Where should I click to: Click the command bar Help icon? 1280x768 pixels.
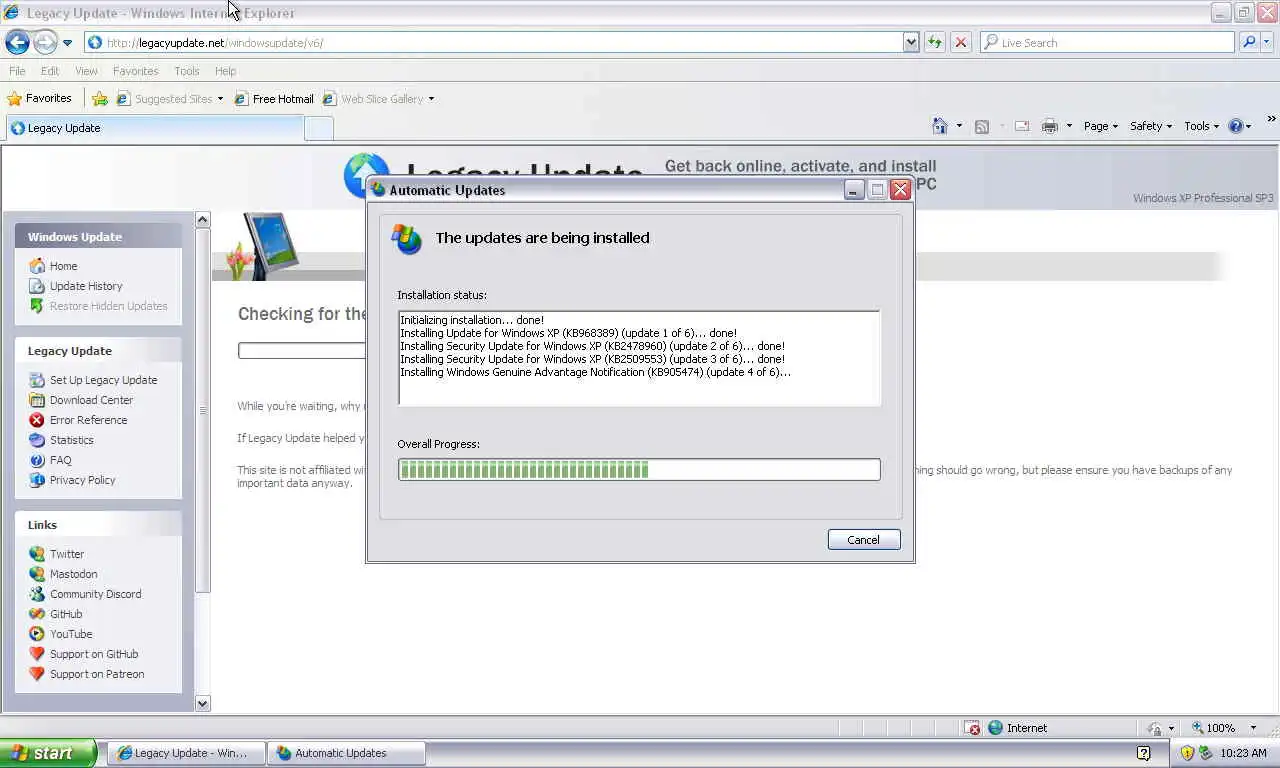[x=1236, y=126]
